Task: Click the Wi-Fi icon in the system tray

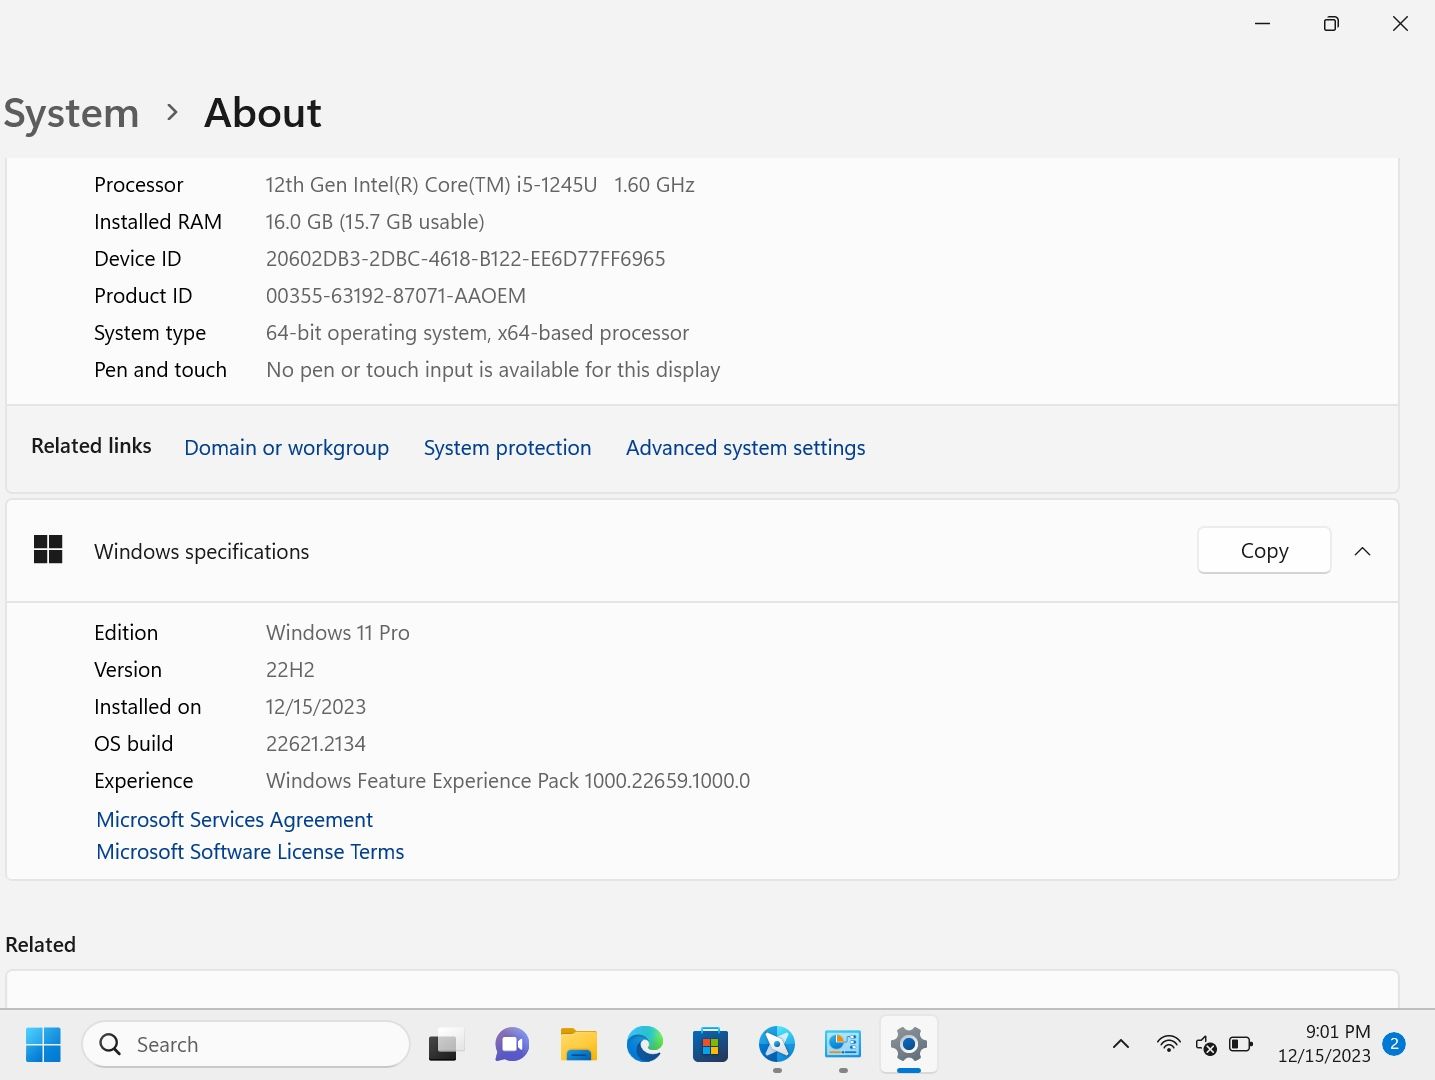Action: [1168, 1044]
